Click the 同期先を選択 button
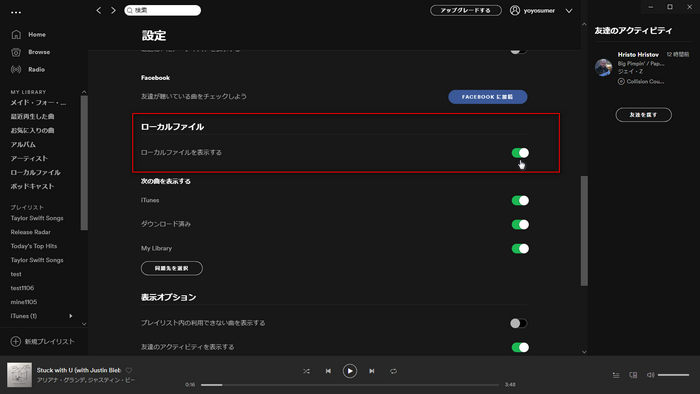Viewport: 700px width, 394px height. (x=172, y=268)
